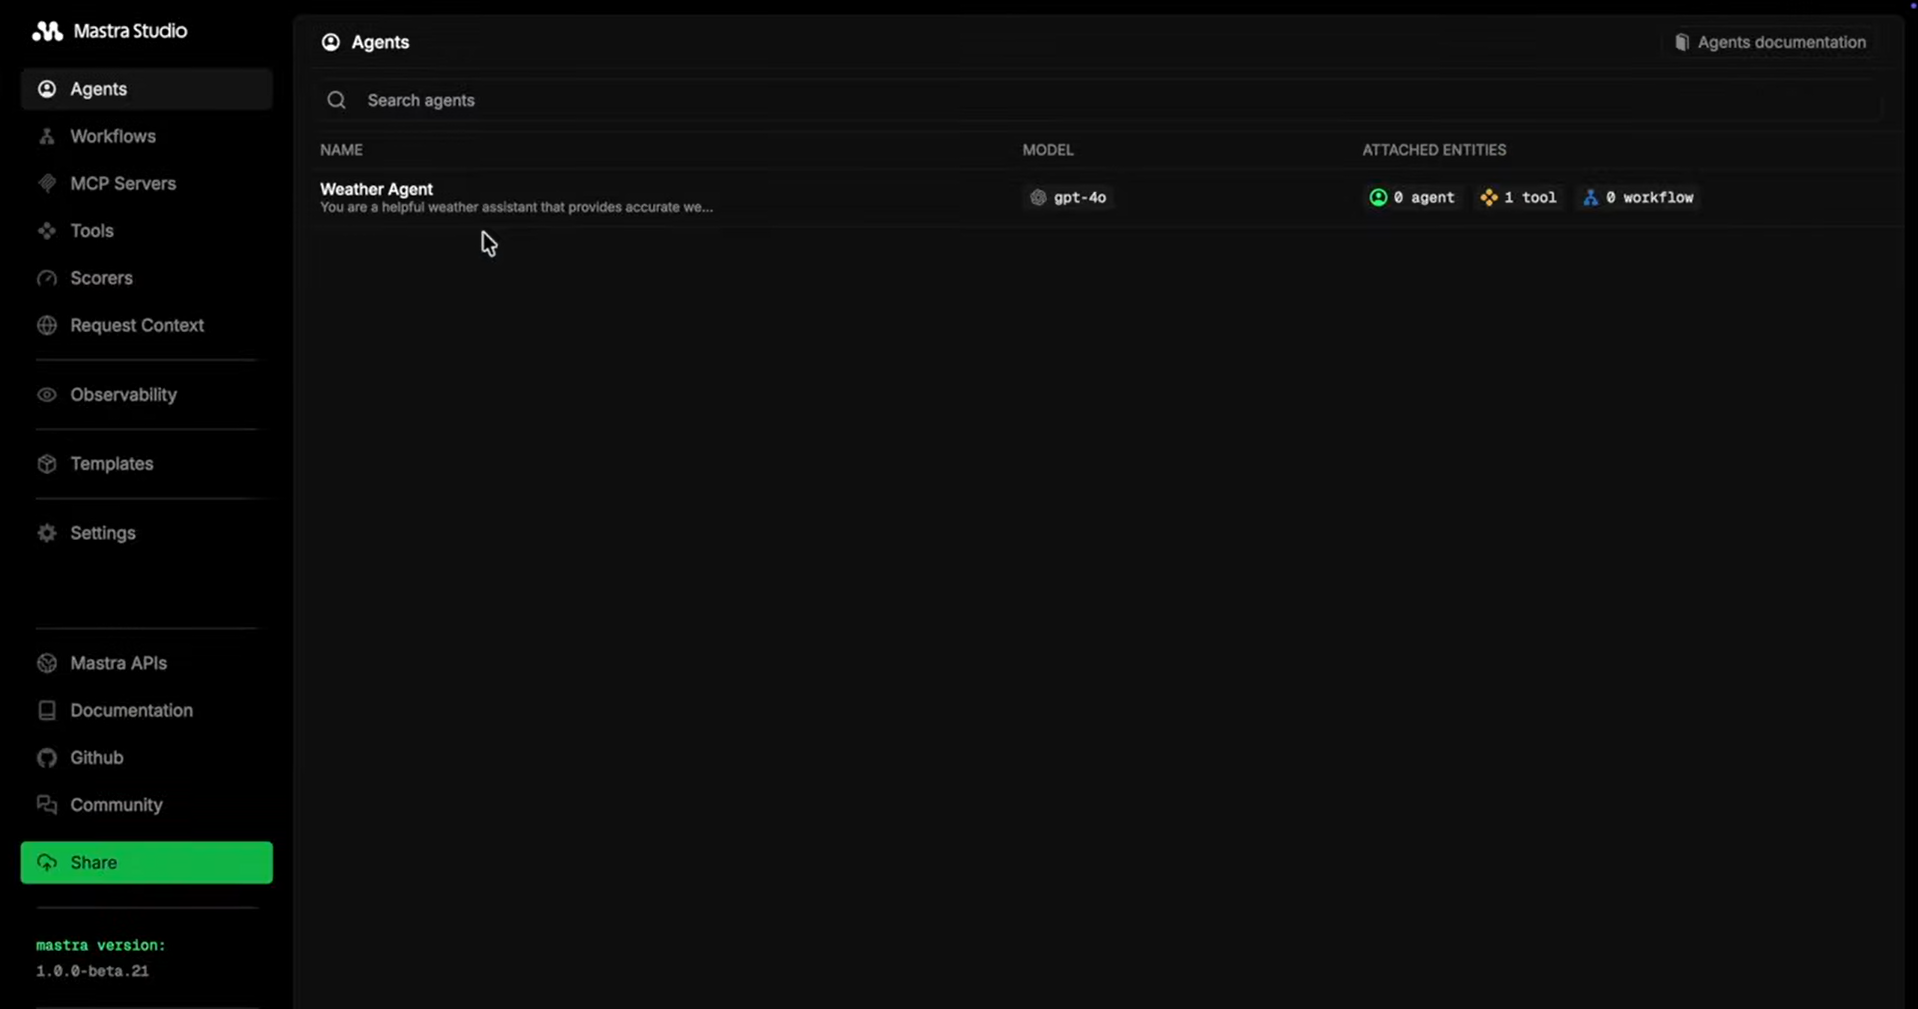Click the MCP Servers sidebar icon
The image size is (1918, 1009).
pyautogui.click(x=47, y=183)
